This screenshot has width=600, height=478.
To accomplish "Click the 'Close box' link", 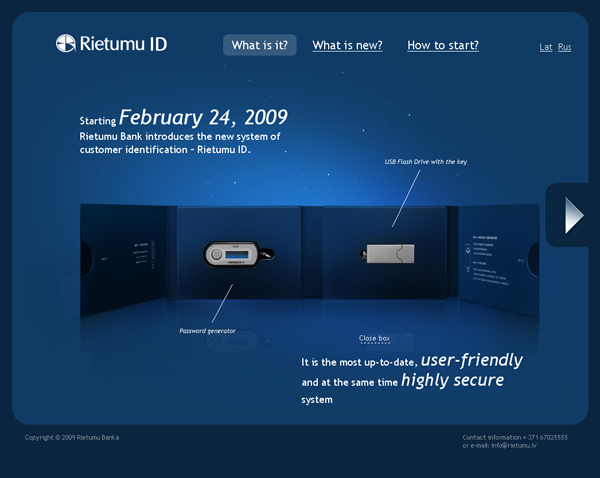I will [374, 338].
